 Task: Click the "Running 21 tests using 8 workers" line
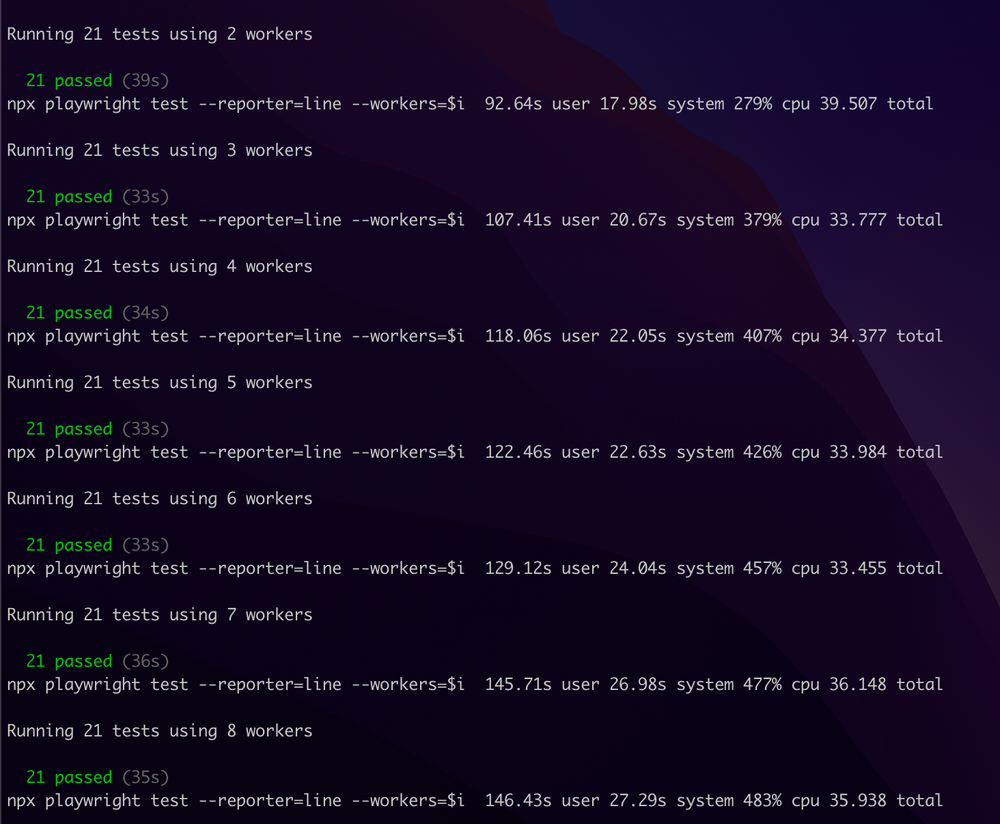[x=159, y=730]
